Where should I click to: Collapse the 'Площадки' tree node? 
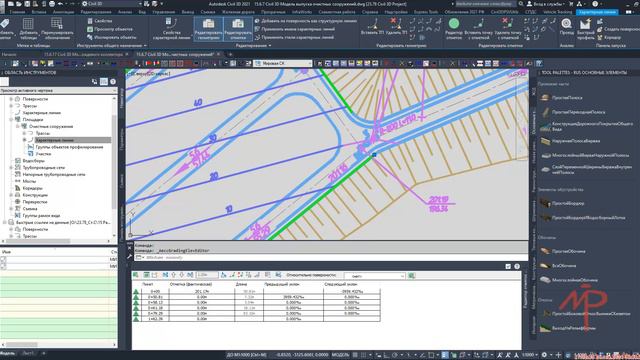(11, 120)
